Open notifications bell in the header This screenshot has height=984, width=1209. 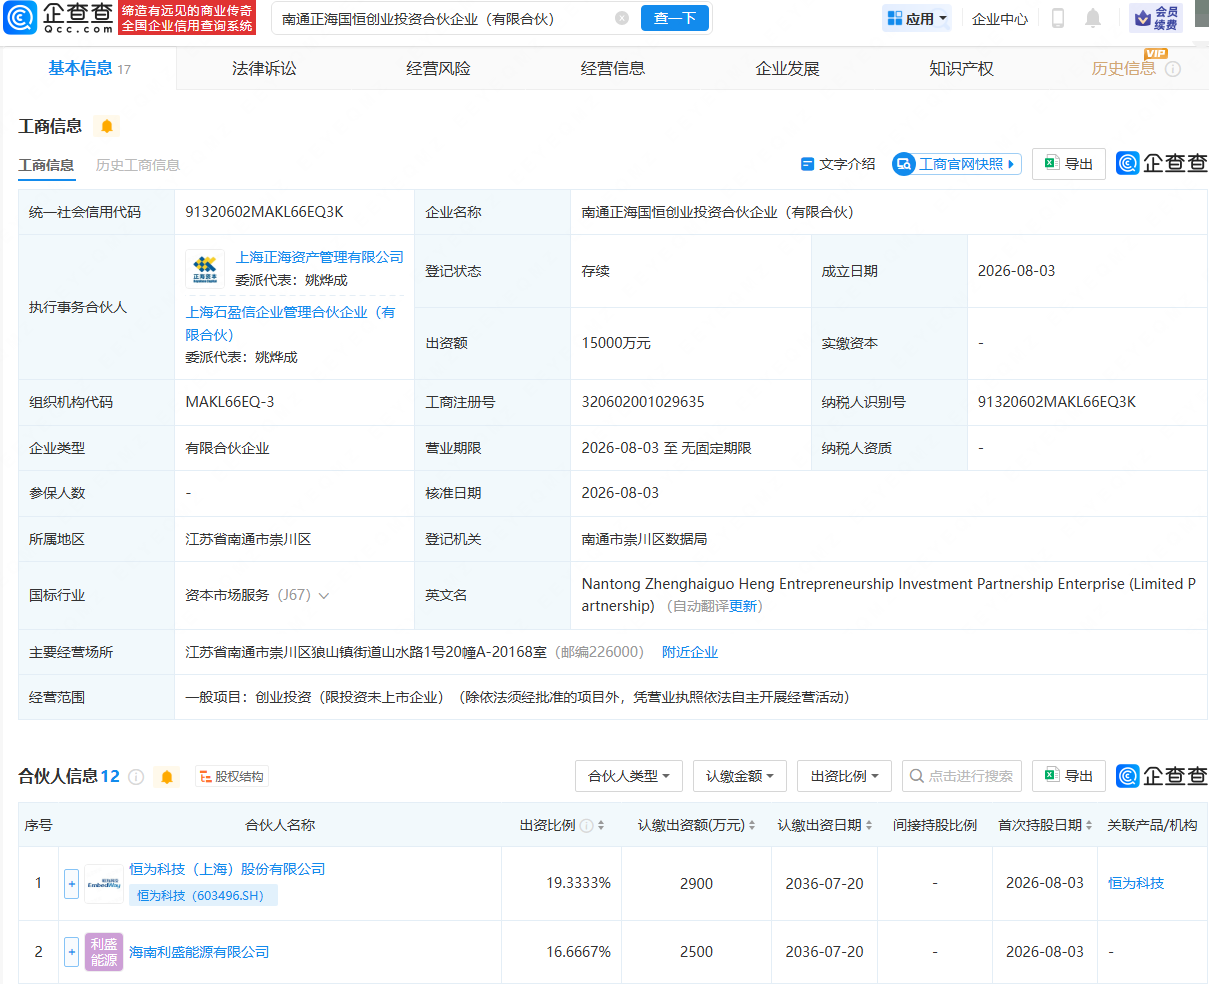point(1093,18)
